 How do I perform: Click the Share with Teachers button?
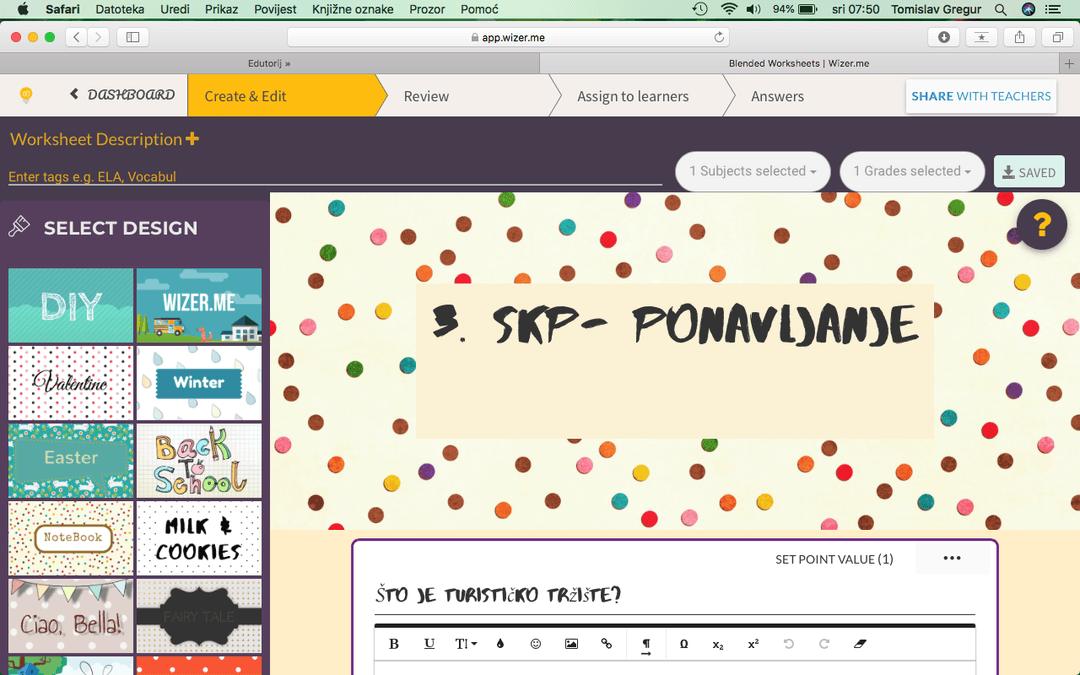pyautogui.click(x=981, y=96)
